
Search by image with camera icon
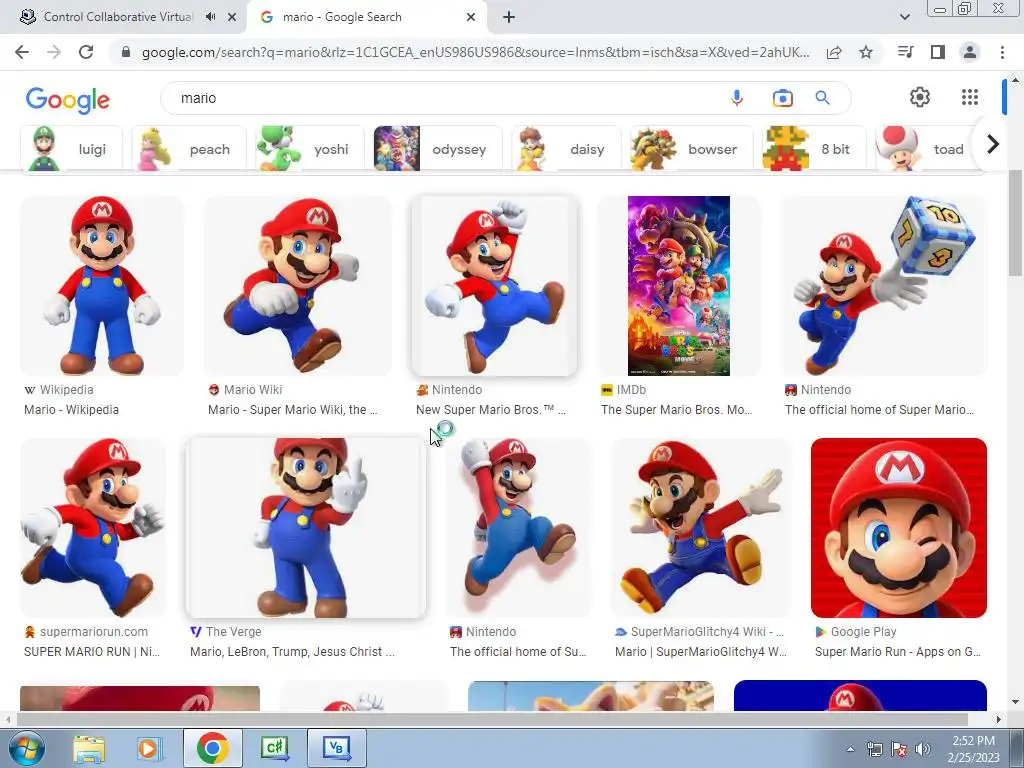(782, 98)
